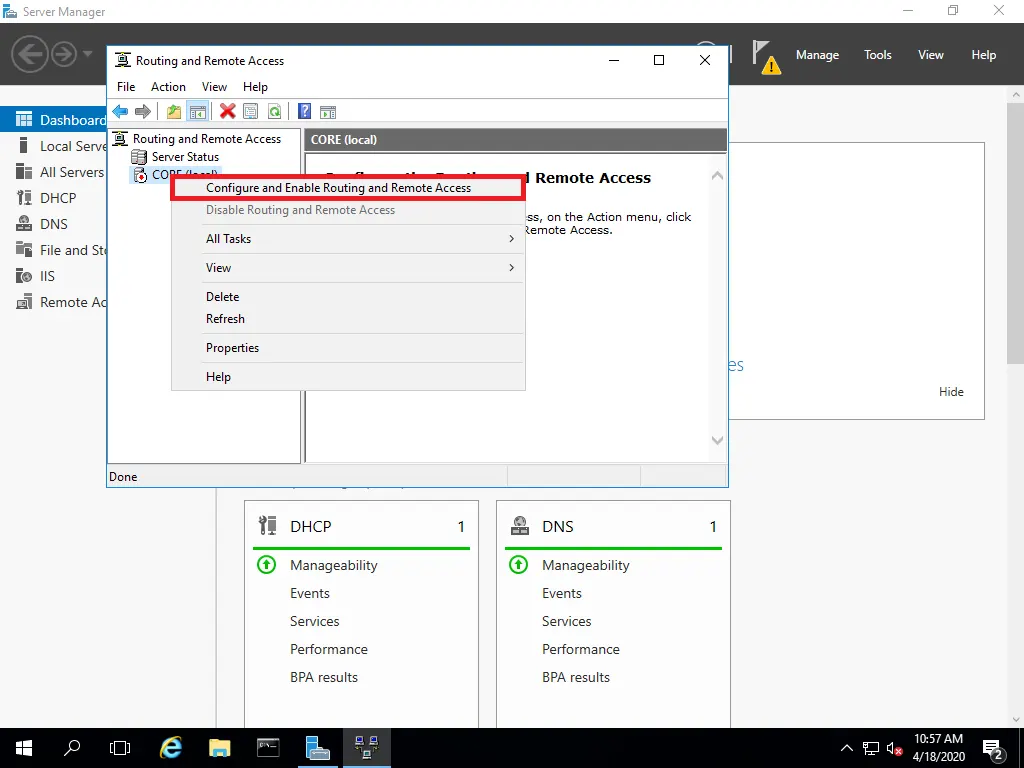
Task: Show hidden tray icons chevron
Action: [846, 748]
